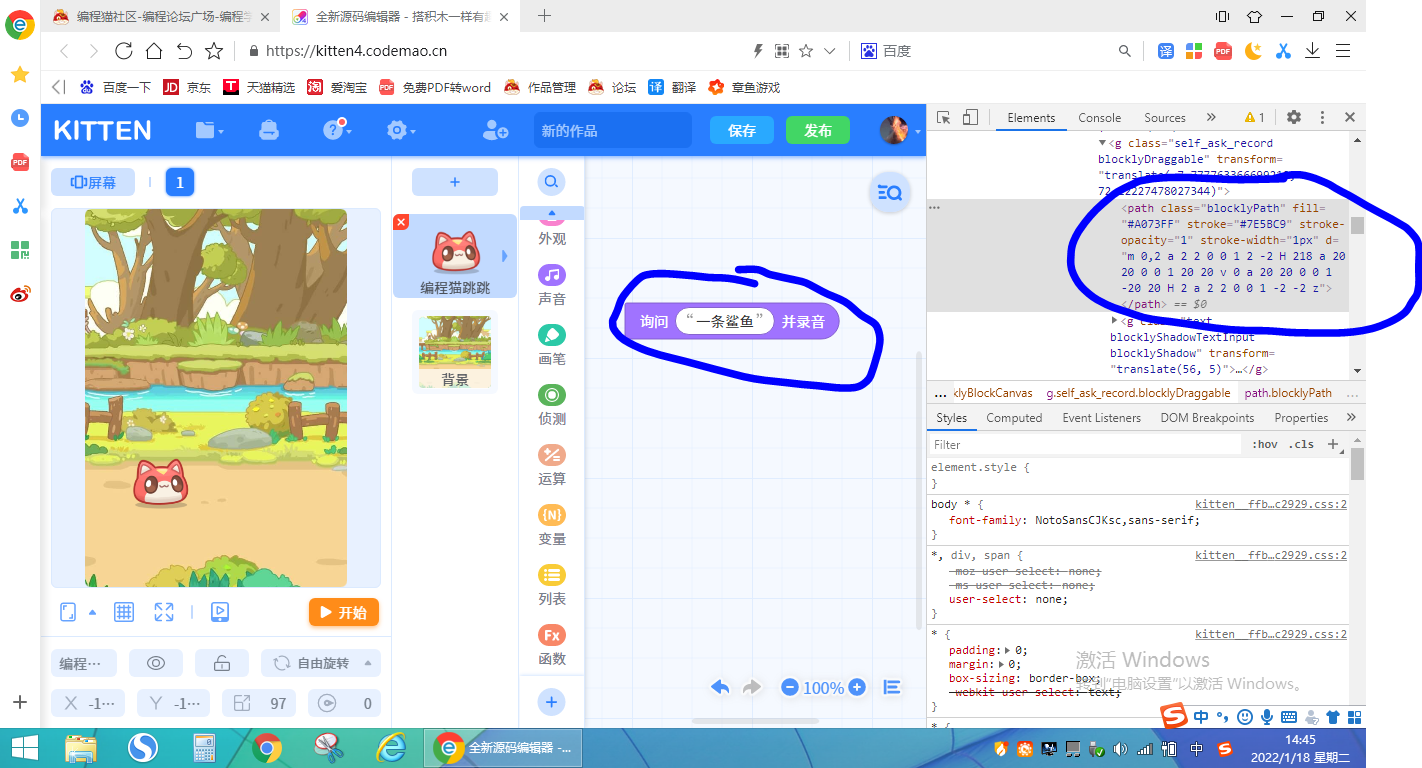Click the zoom percentage 100% value

pos(823,688)
